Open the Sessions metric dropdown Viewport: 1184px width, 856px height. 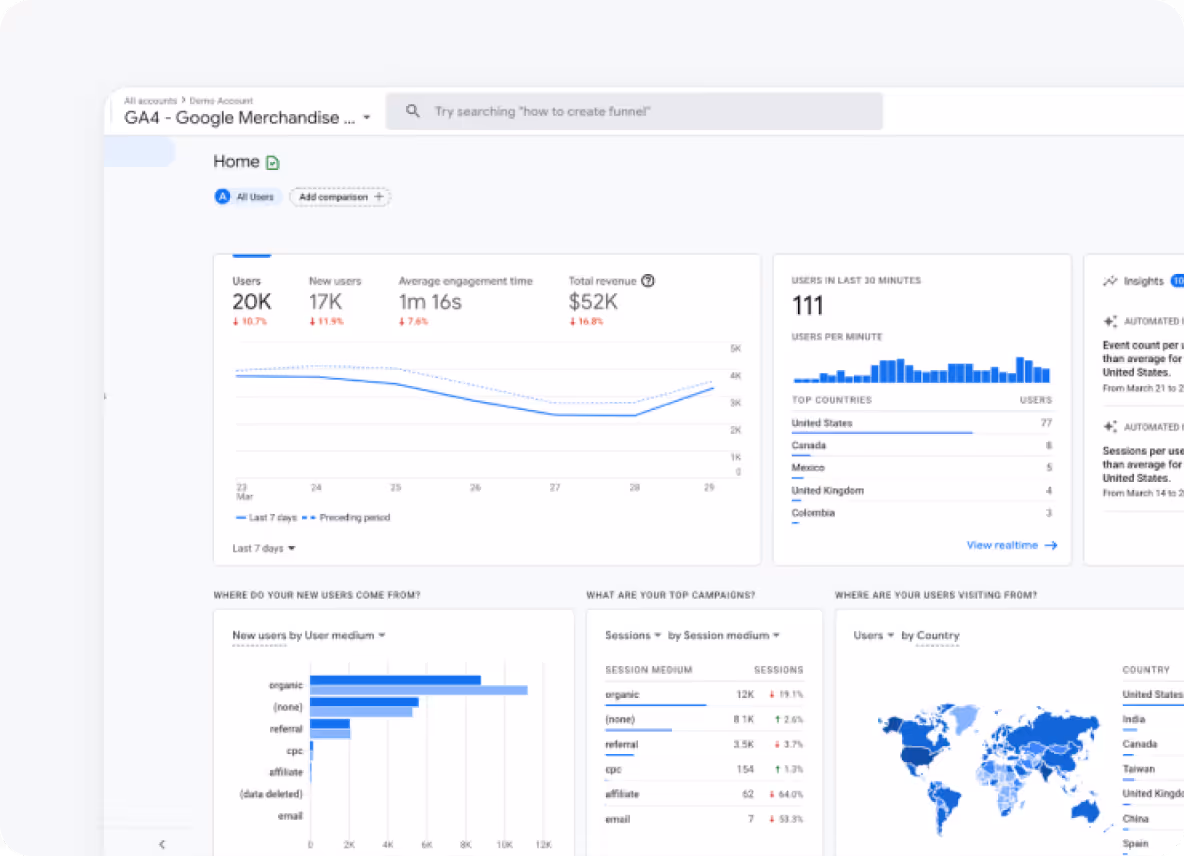click(633, 636)
